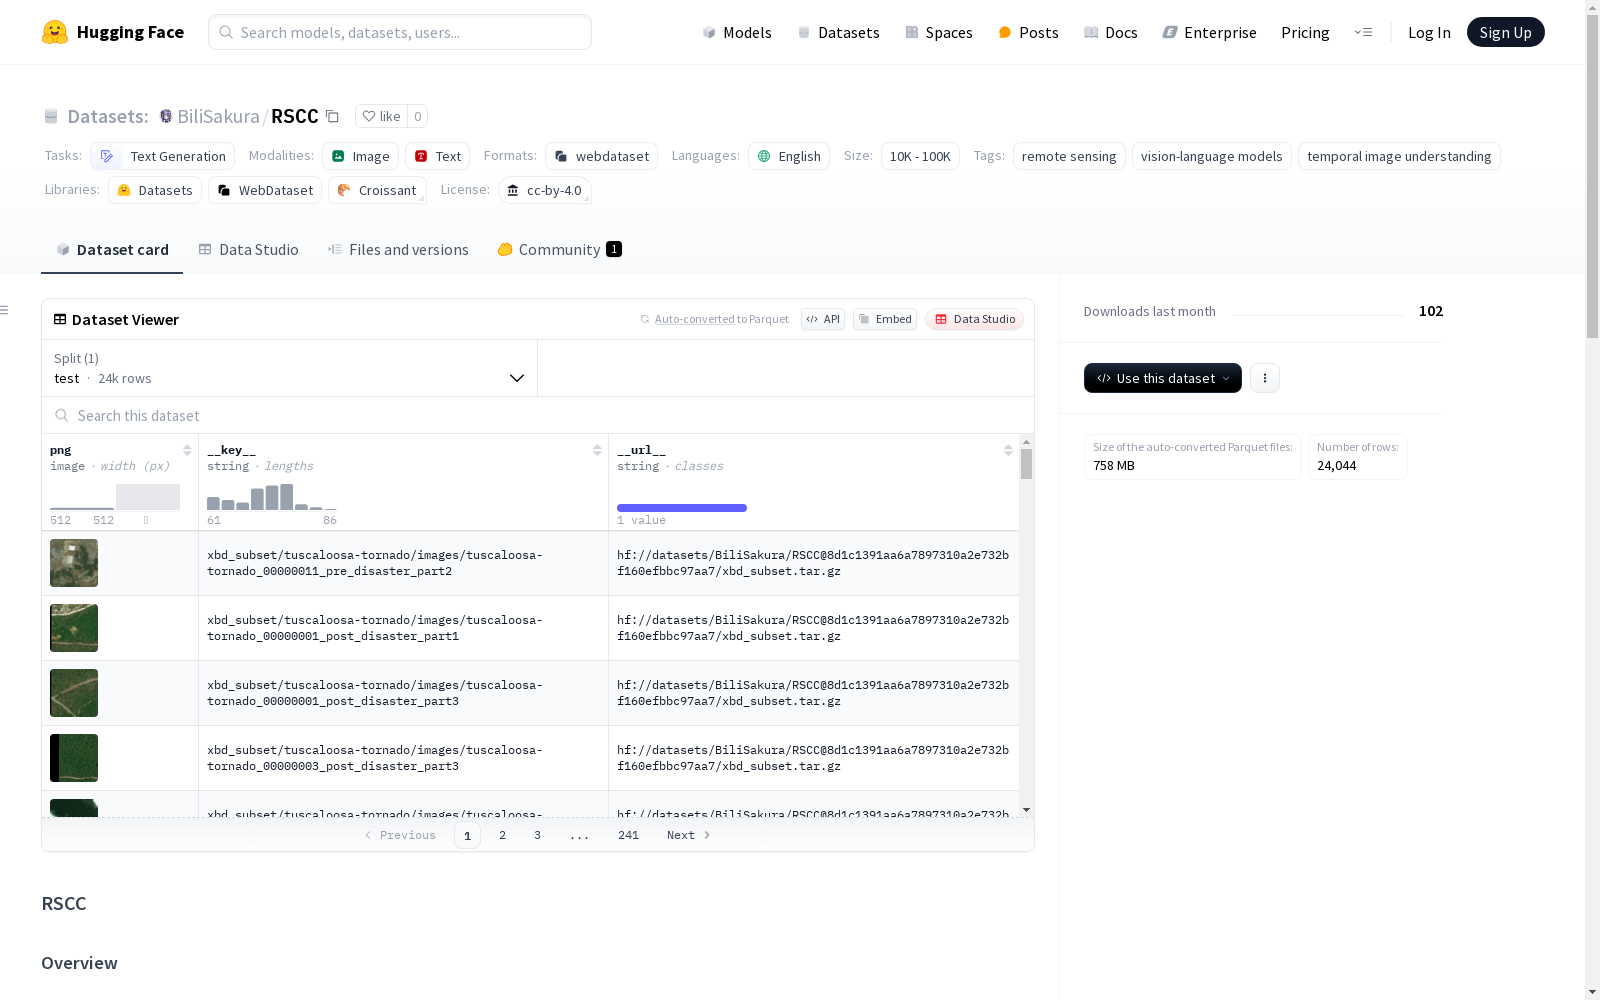This screenshot has width=1600, height=1000.
Task: Sort the png column
Action: click(187, 450)
